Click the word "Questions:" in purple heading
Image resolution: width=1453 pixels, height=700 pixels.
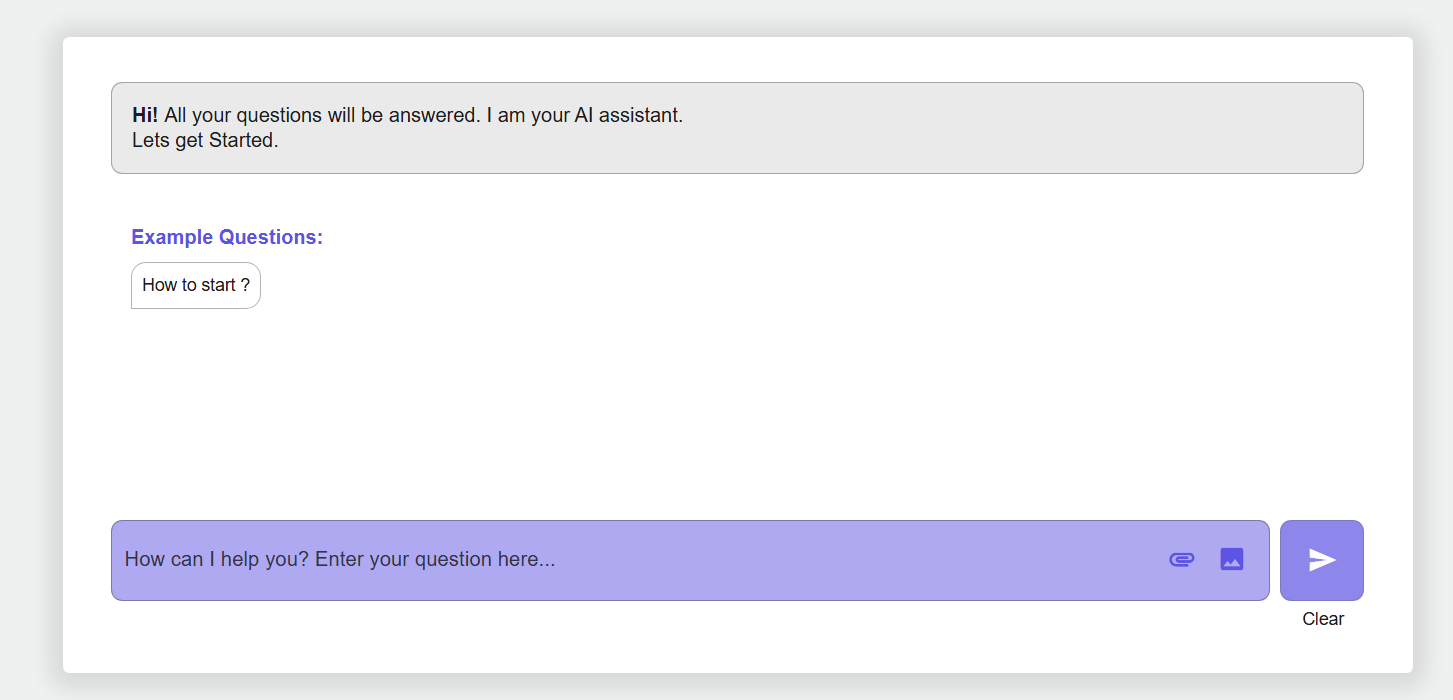271,237
